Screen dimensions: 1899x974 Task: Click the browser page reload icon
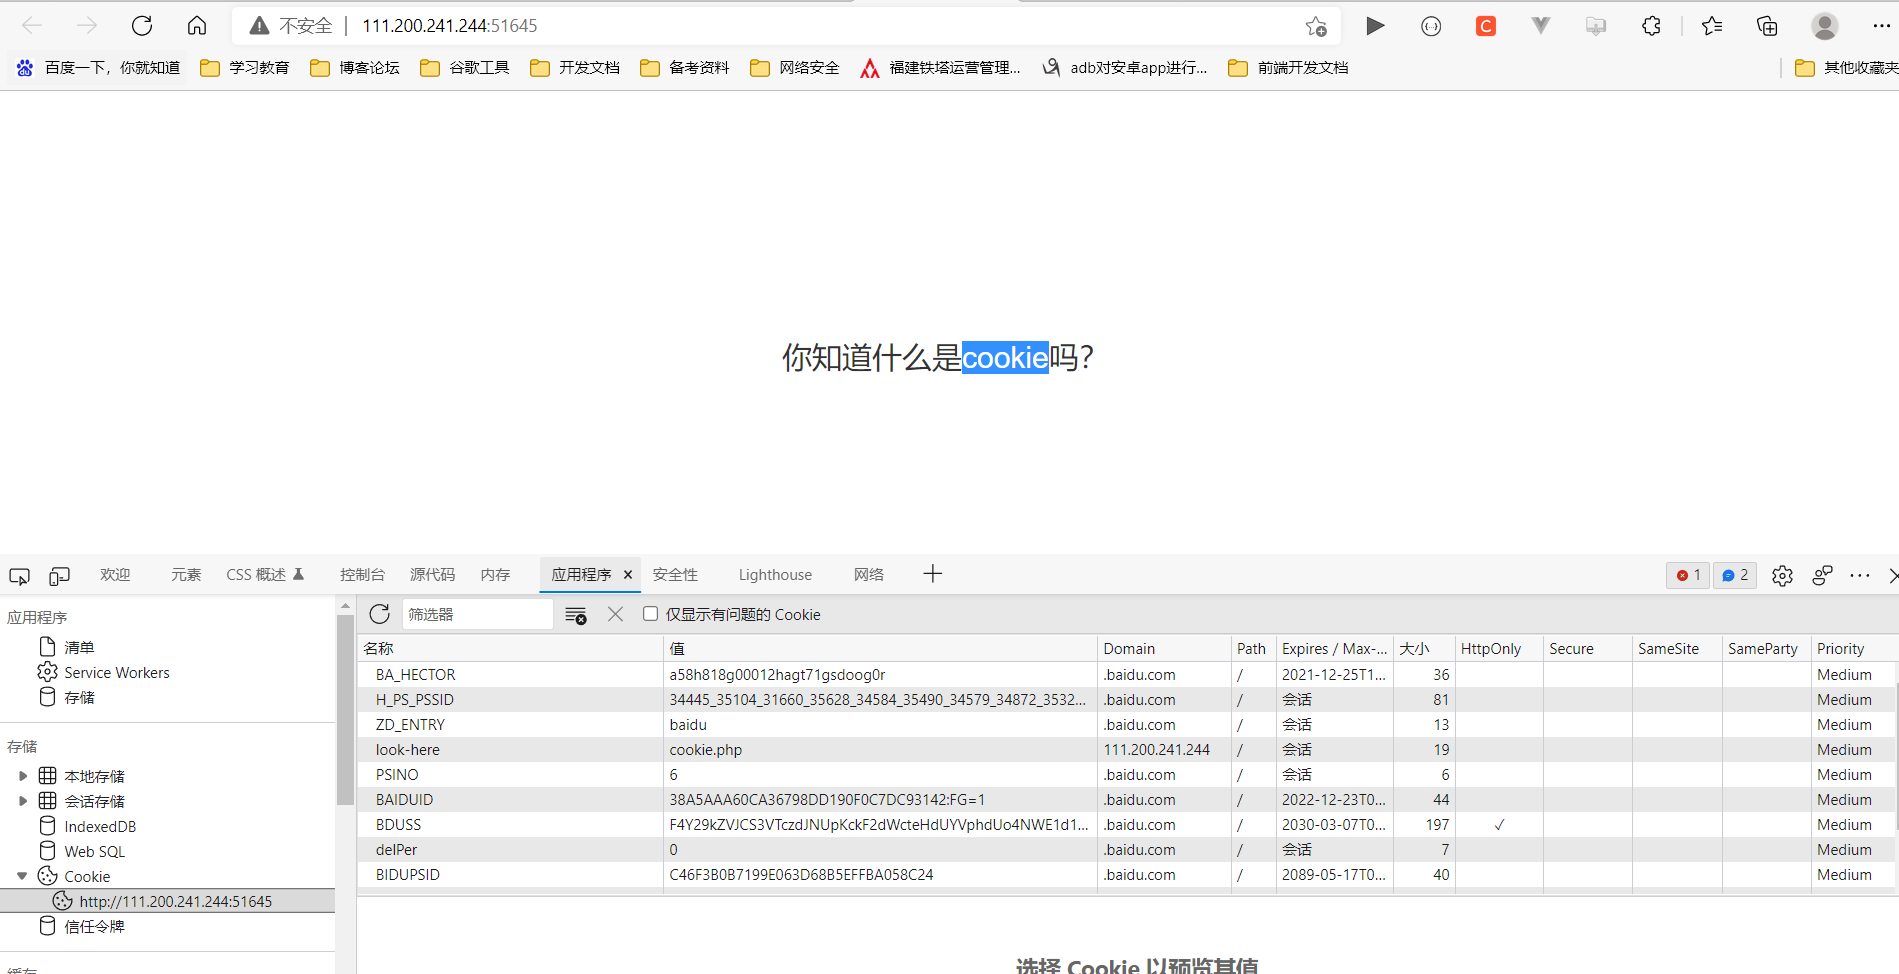(142, 25)
